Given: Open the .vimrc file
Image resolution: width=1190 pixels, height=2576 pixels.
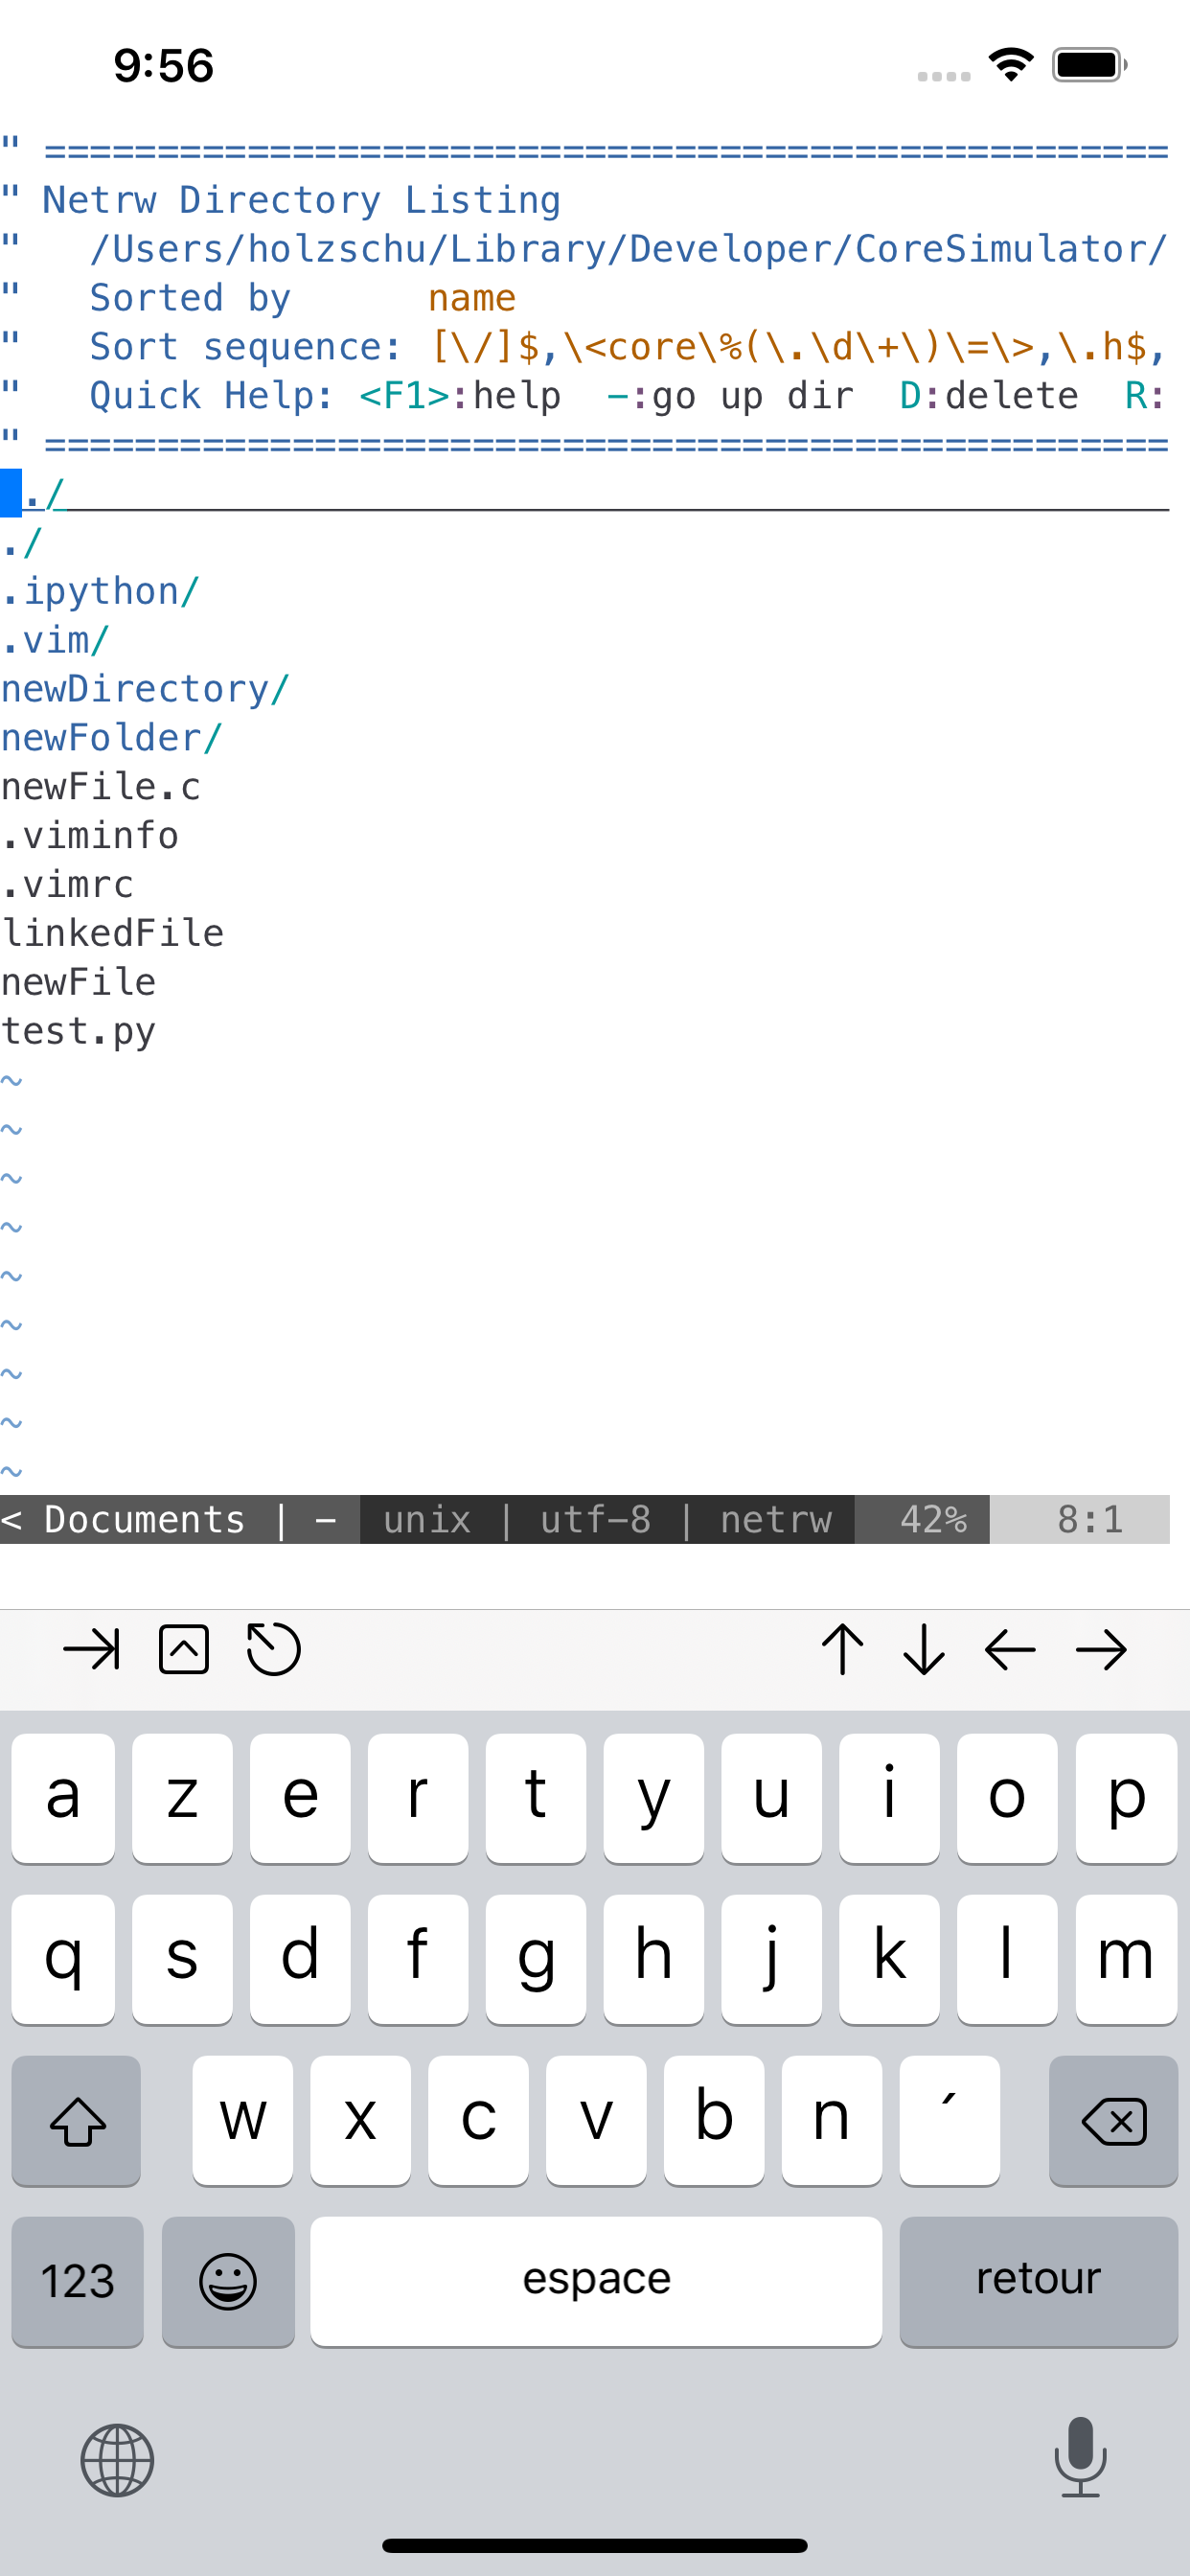Looking at the screenshot, I should click(67, 885).
